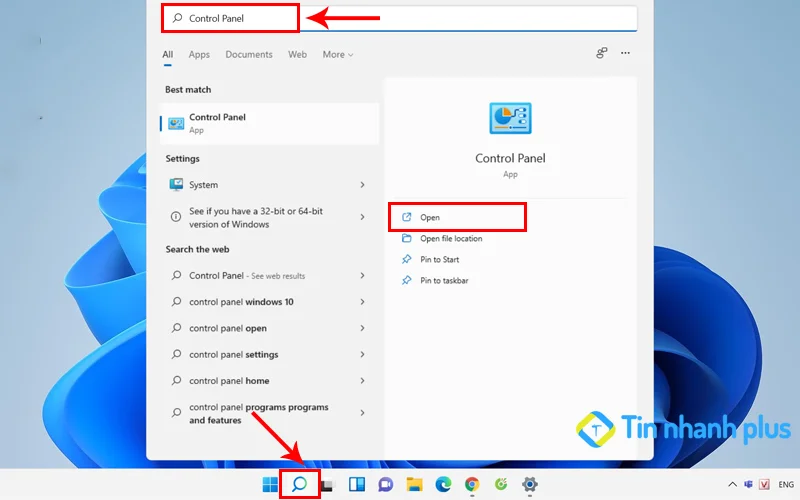
Task: Click the taskbar Search magnifier icon
Action: point(299,485)
